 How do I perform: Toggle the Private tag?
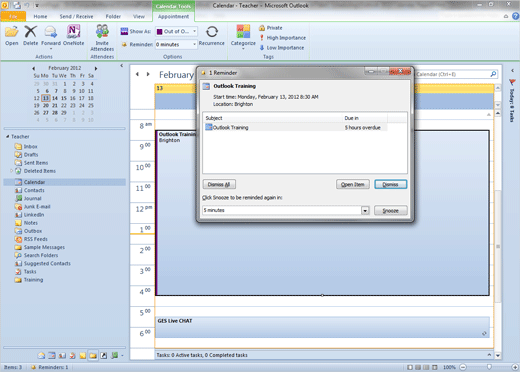[271, 28]
